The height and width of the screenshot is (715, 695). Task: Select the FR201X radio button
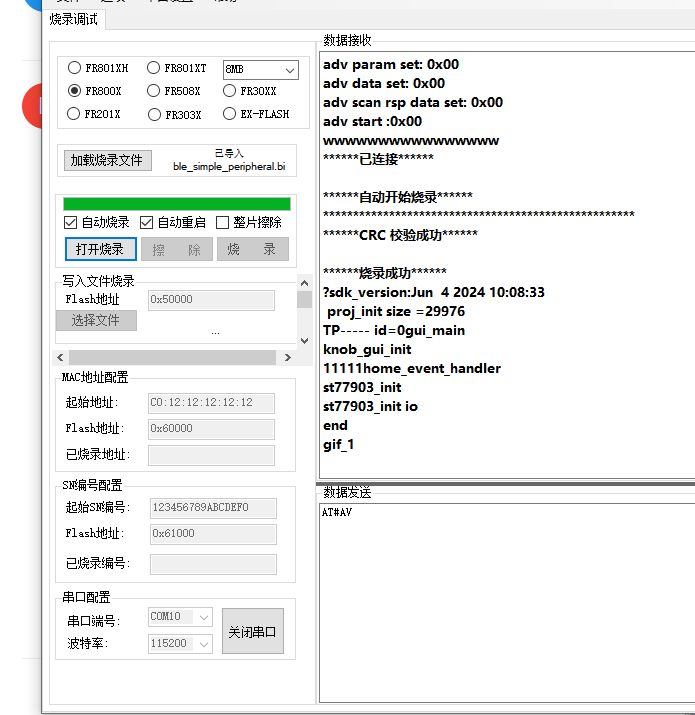[x=75, y=114]
